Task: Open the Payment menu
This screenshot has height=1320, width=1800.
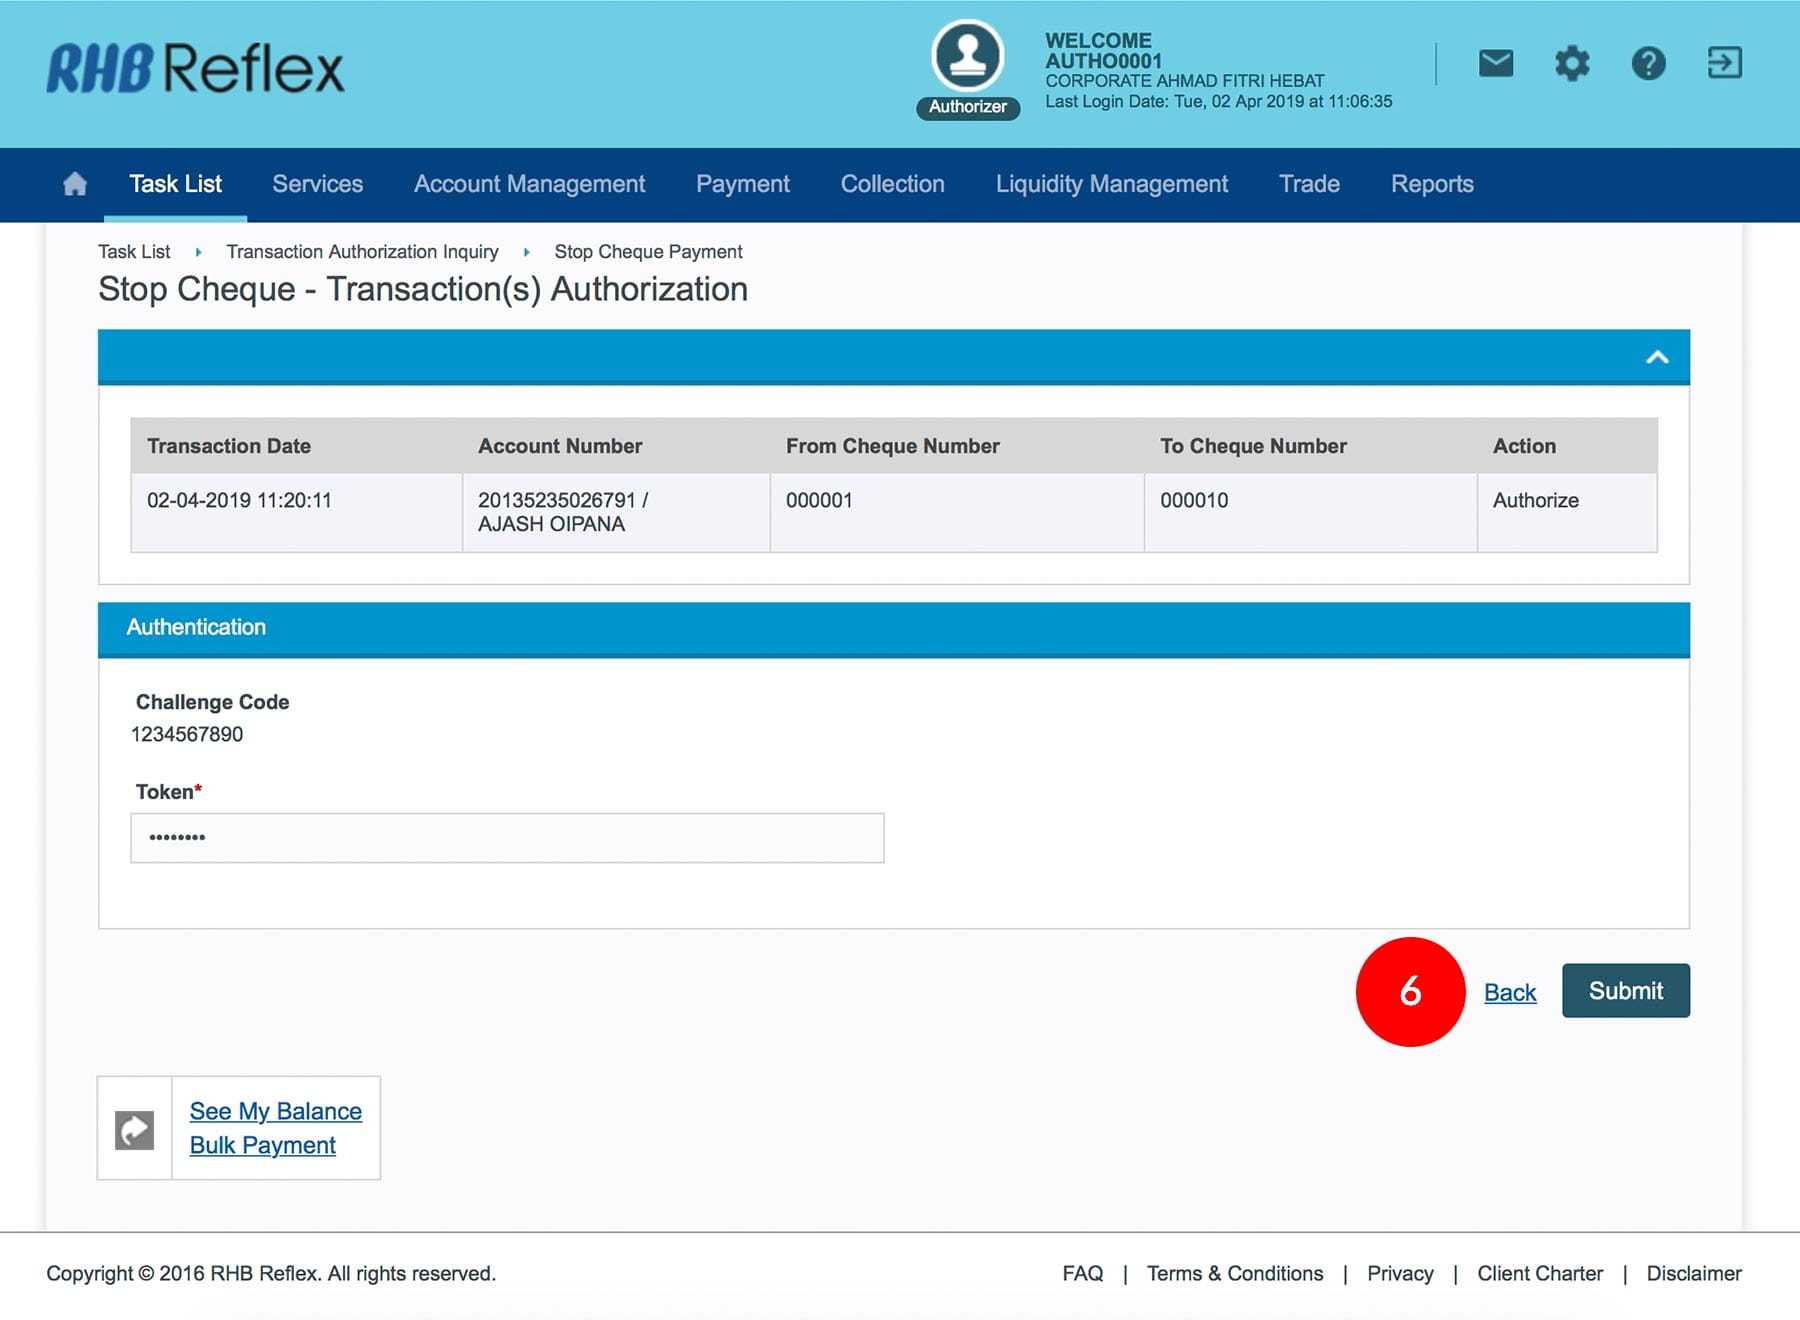Action: tap(742, 184)
